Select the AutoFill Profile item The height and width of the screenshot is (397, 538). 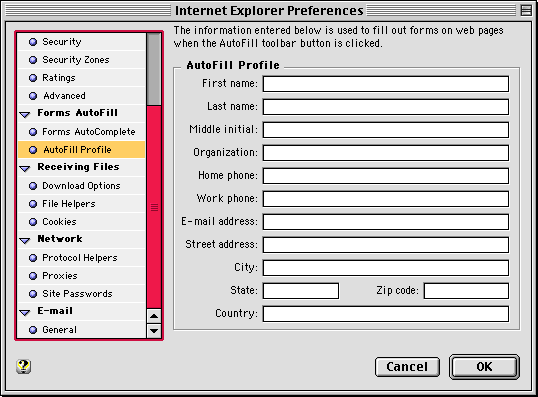(82, 150)
